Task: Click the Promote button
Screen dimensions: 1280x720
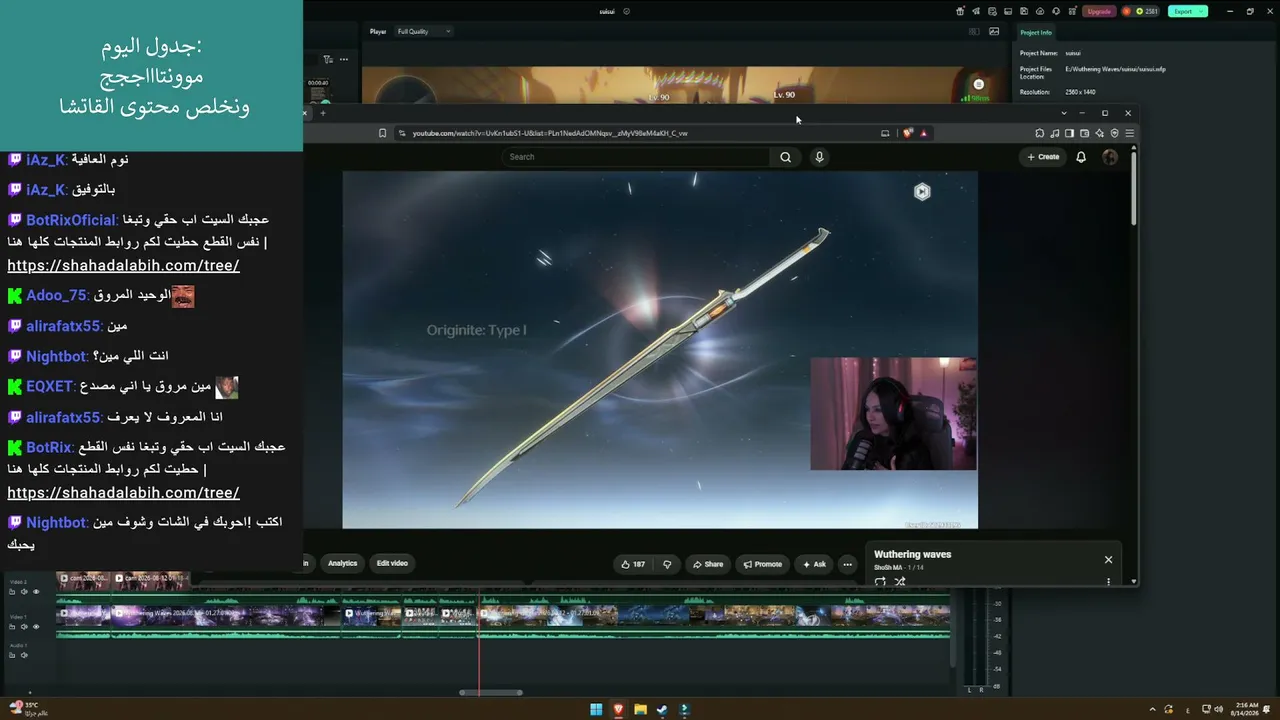Action: tap(763, 564)
